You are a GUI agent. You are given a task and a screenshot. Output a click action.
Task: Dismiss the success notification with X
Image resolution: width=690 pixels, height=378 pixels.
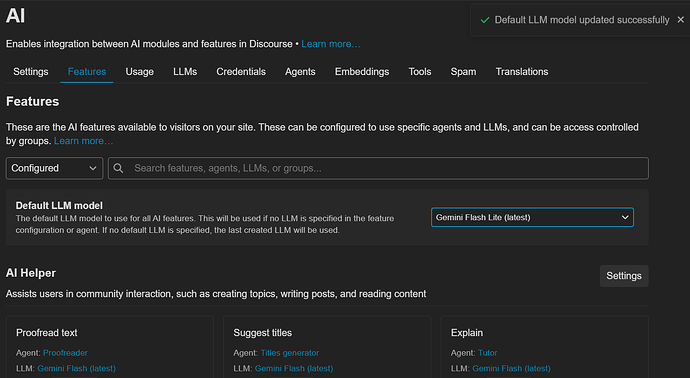pos(680,20)
